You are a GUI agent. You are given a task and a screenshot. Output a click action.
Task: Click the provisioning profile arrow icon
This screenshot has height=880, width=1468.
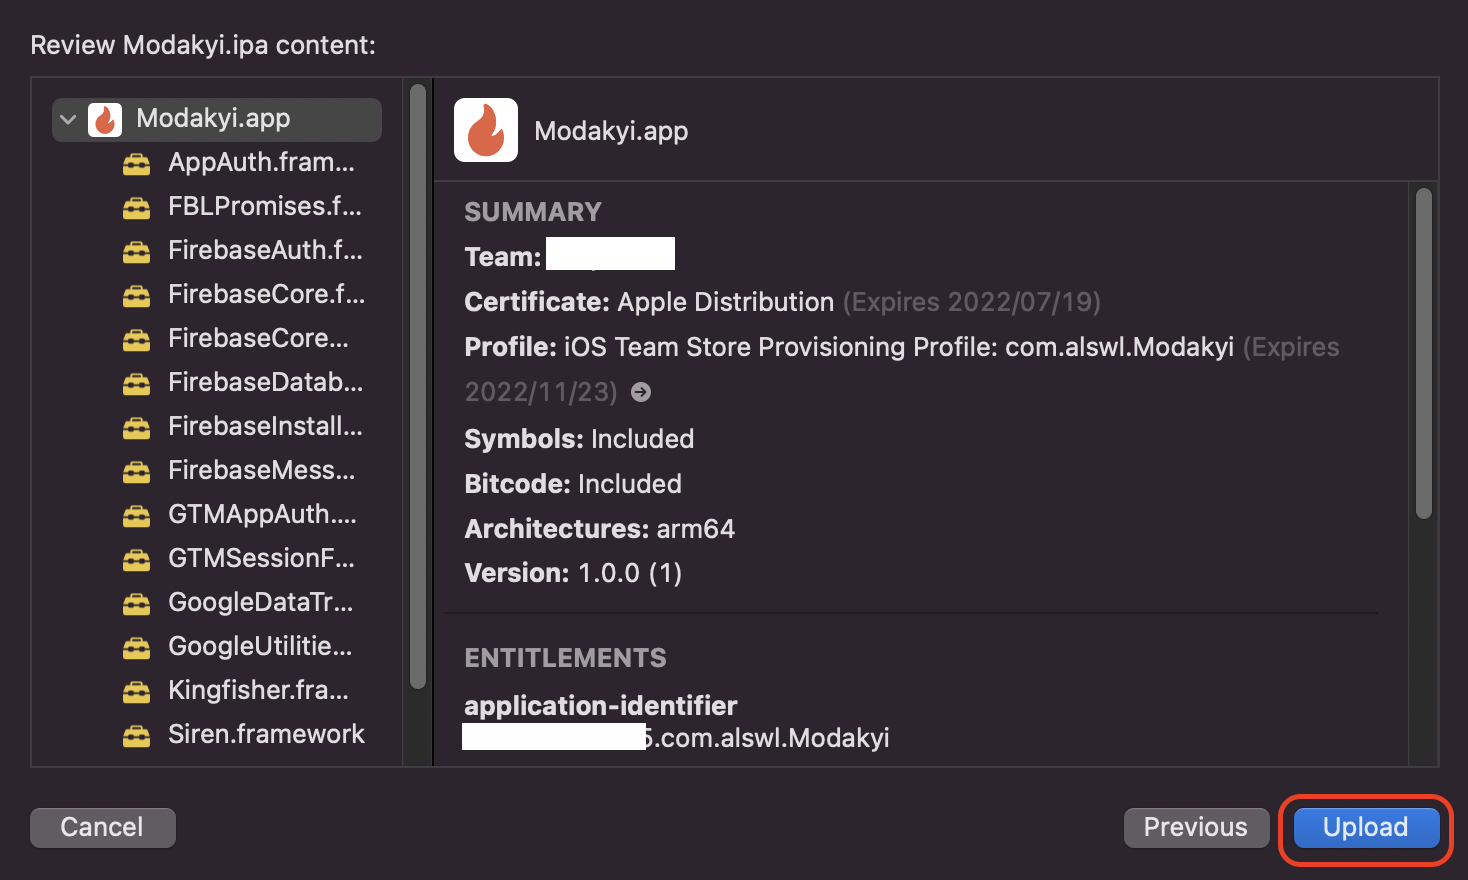pyautogui.click(x=641, y=392)
